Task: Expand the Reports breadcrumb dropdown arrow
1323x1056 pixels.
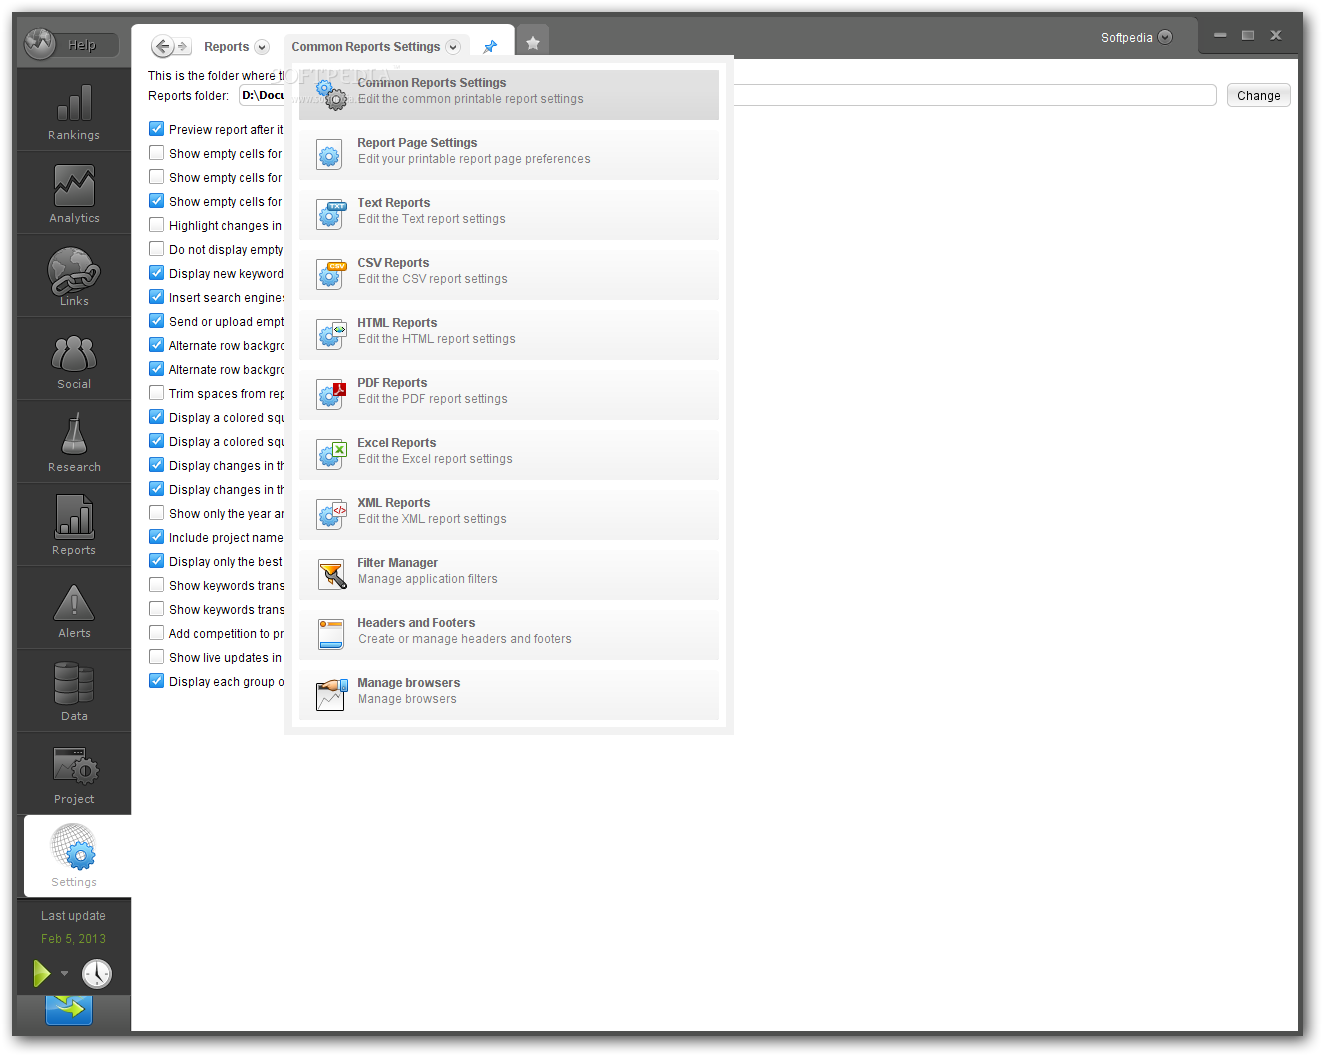Action: (x=262, y=47)
